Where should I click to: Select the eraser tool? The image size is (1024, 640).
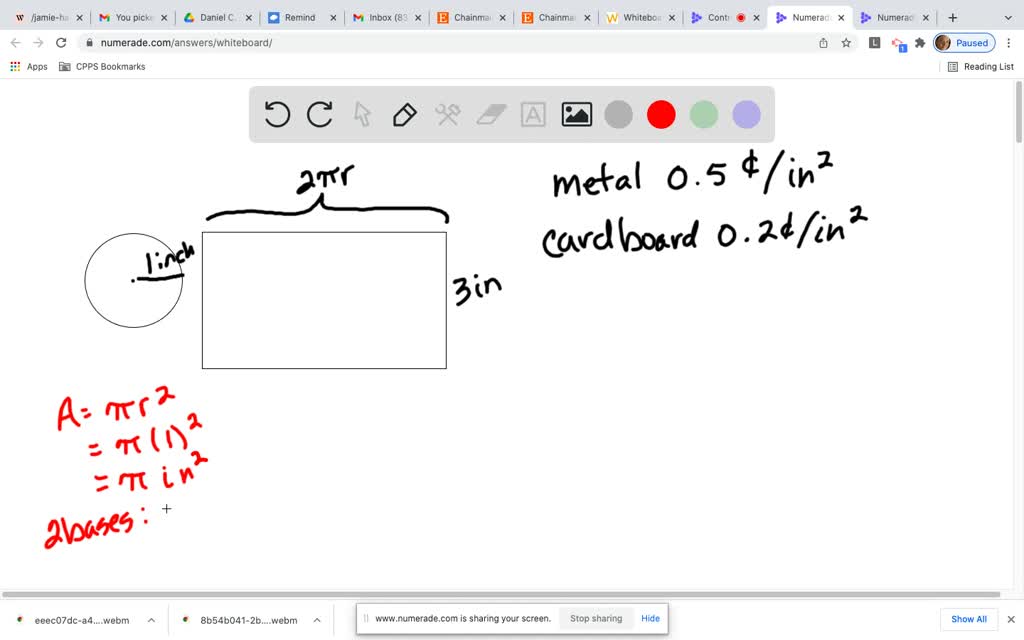tap(490, 114)
